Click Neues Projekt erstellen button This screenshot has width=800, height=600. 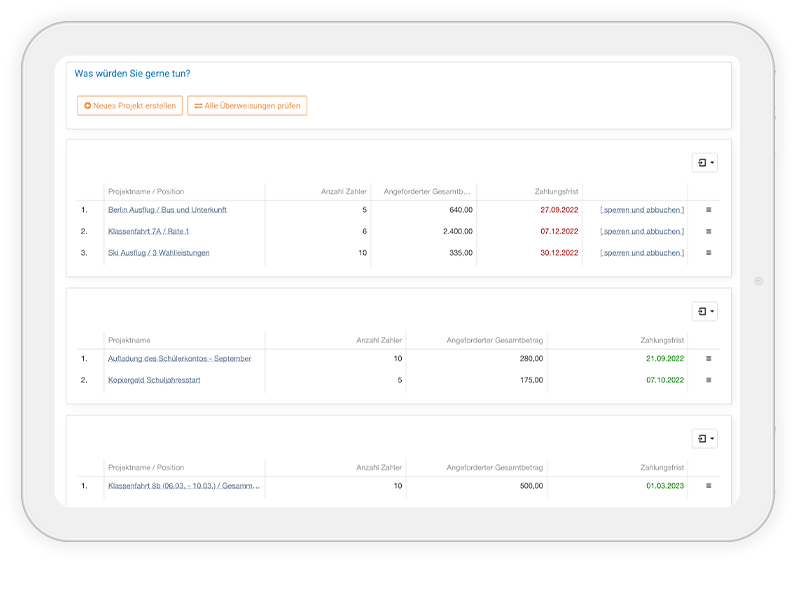coord(130,106)
